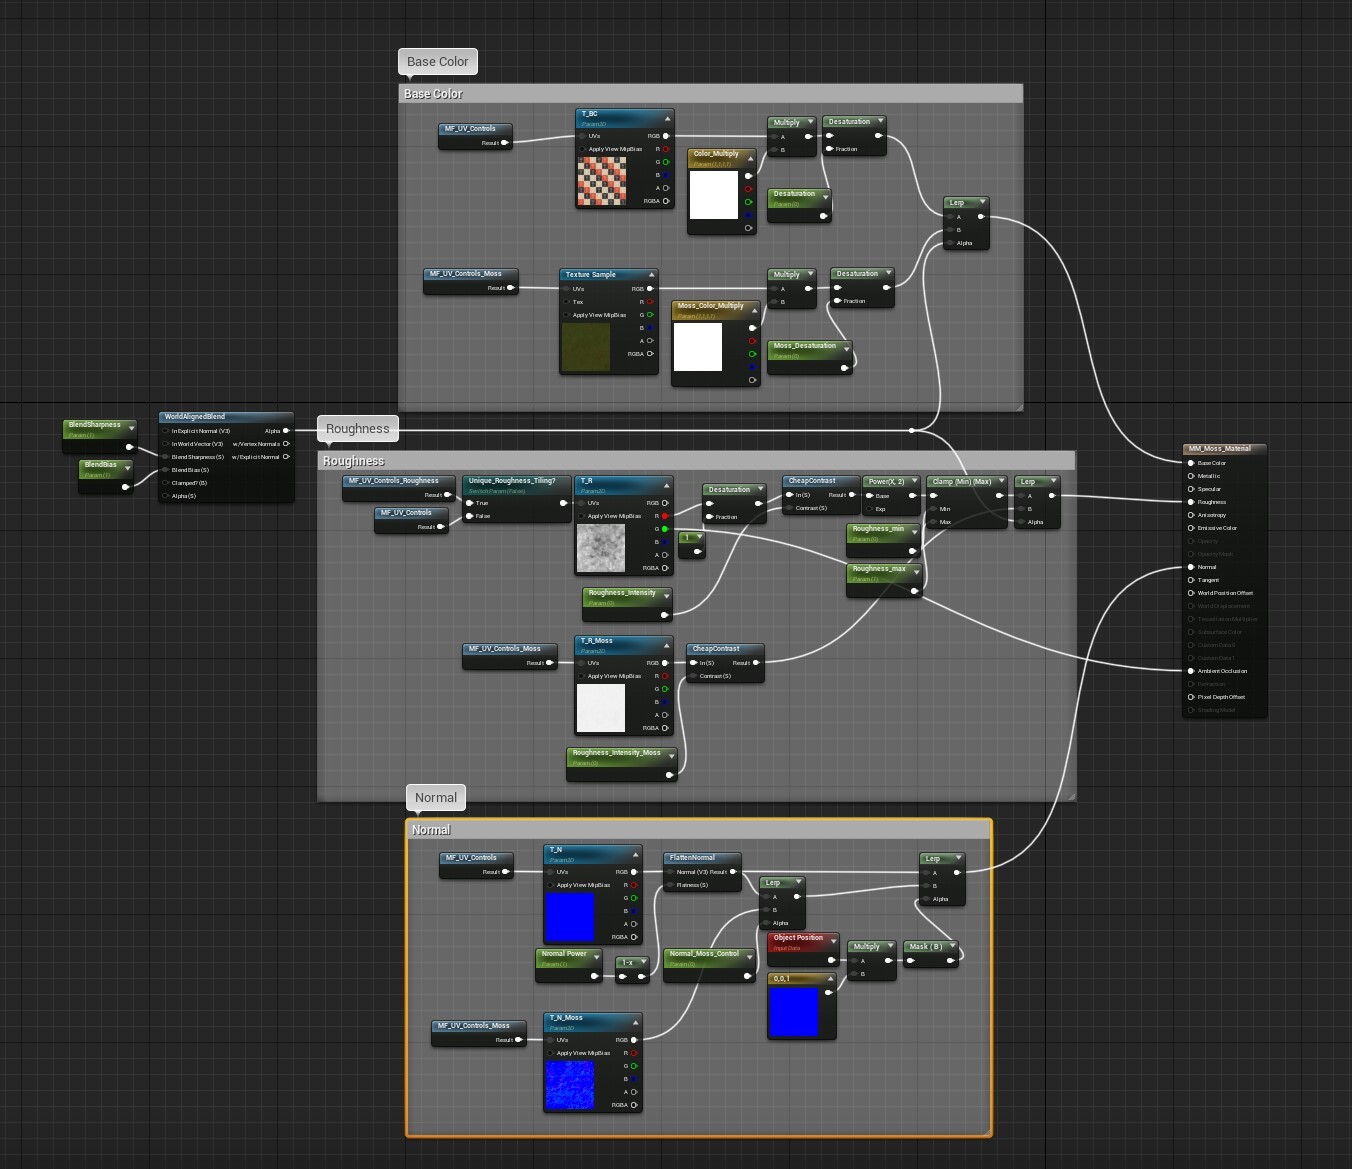Image resolution: width=1352 pixels, height=1169 pixels.
Task: Select the Object Position node title
Action: 798,937
